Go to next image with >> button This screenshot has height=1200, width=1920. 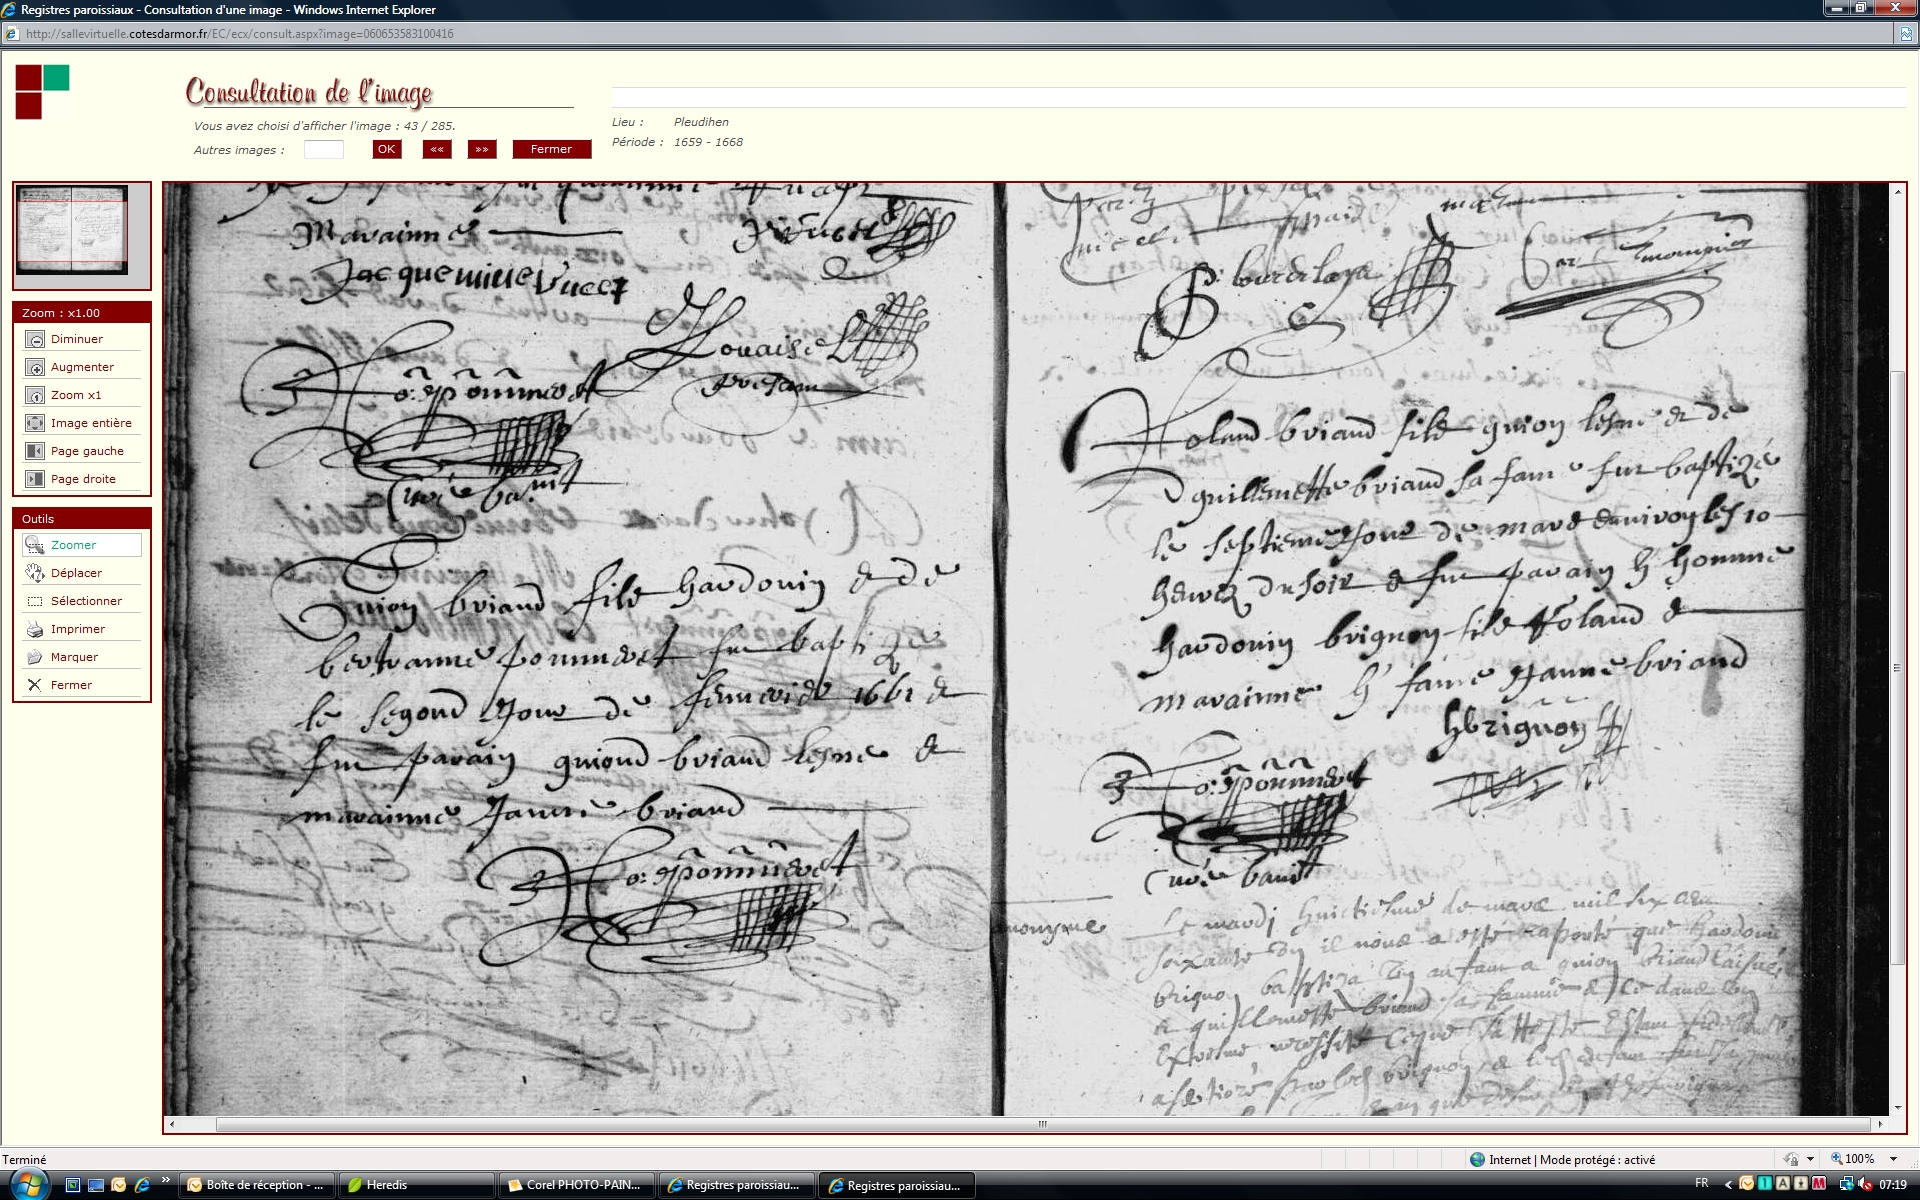482,149
